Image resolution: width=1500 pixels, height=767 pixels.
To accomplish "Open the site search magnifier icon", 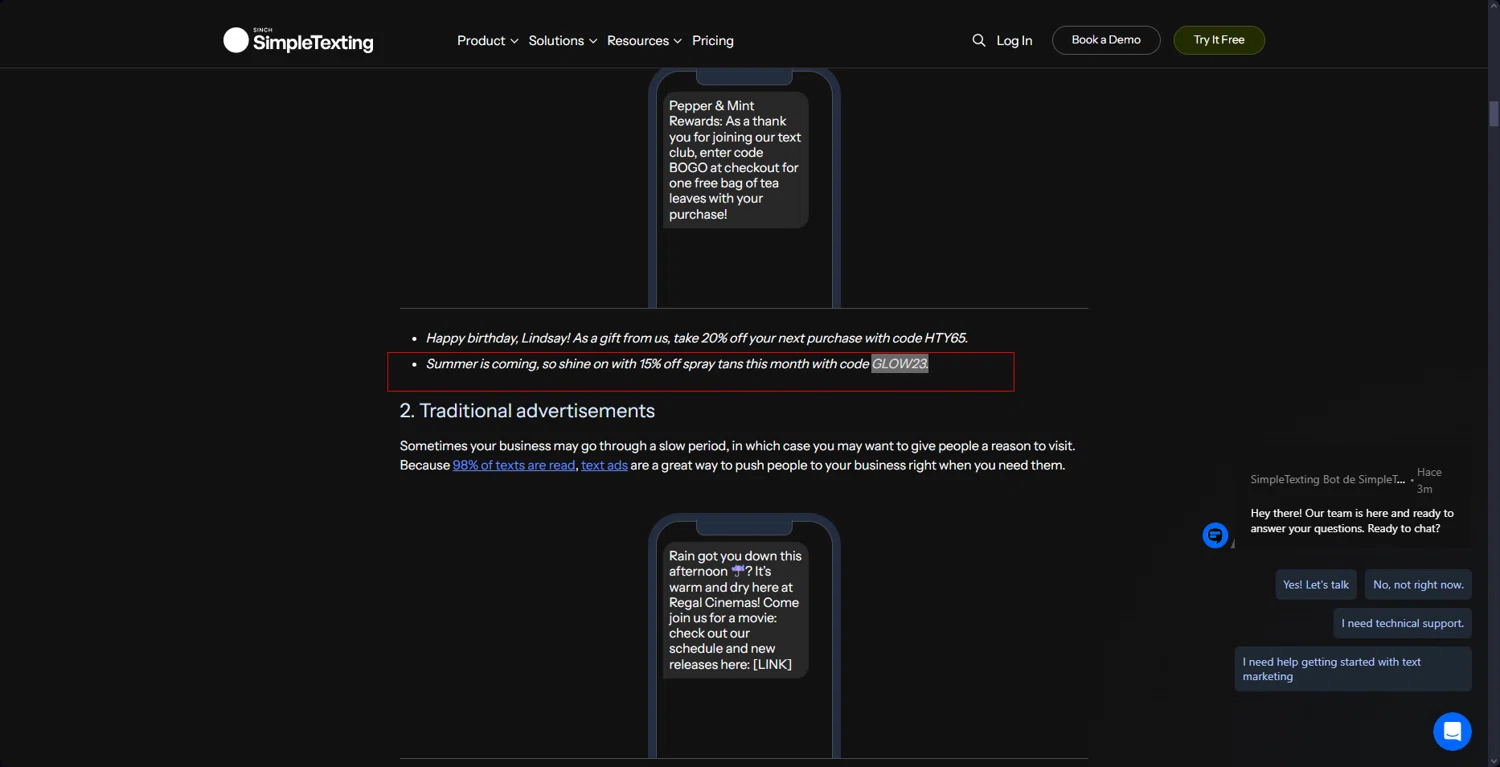I will click(978, 40).
